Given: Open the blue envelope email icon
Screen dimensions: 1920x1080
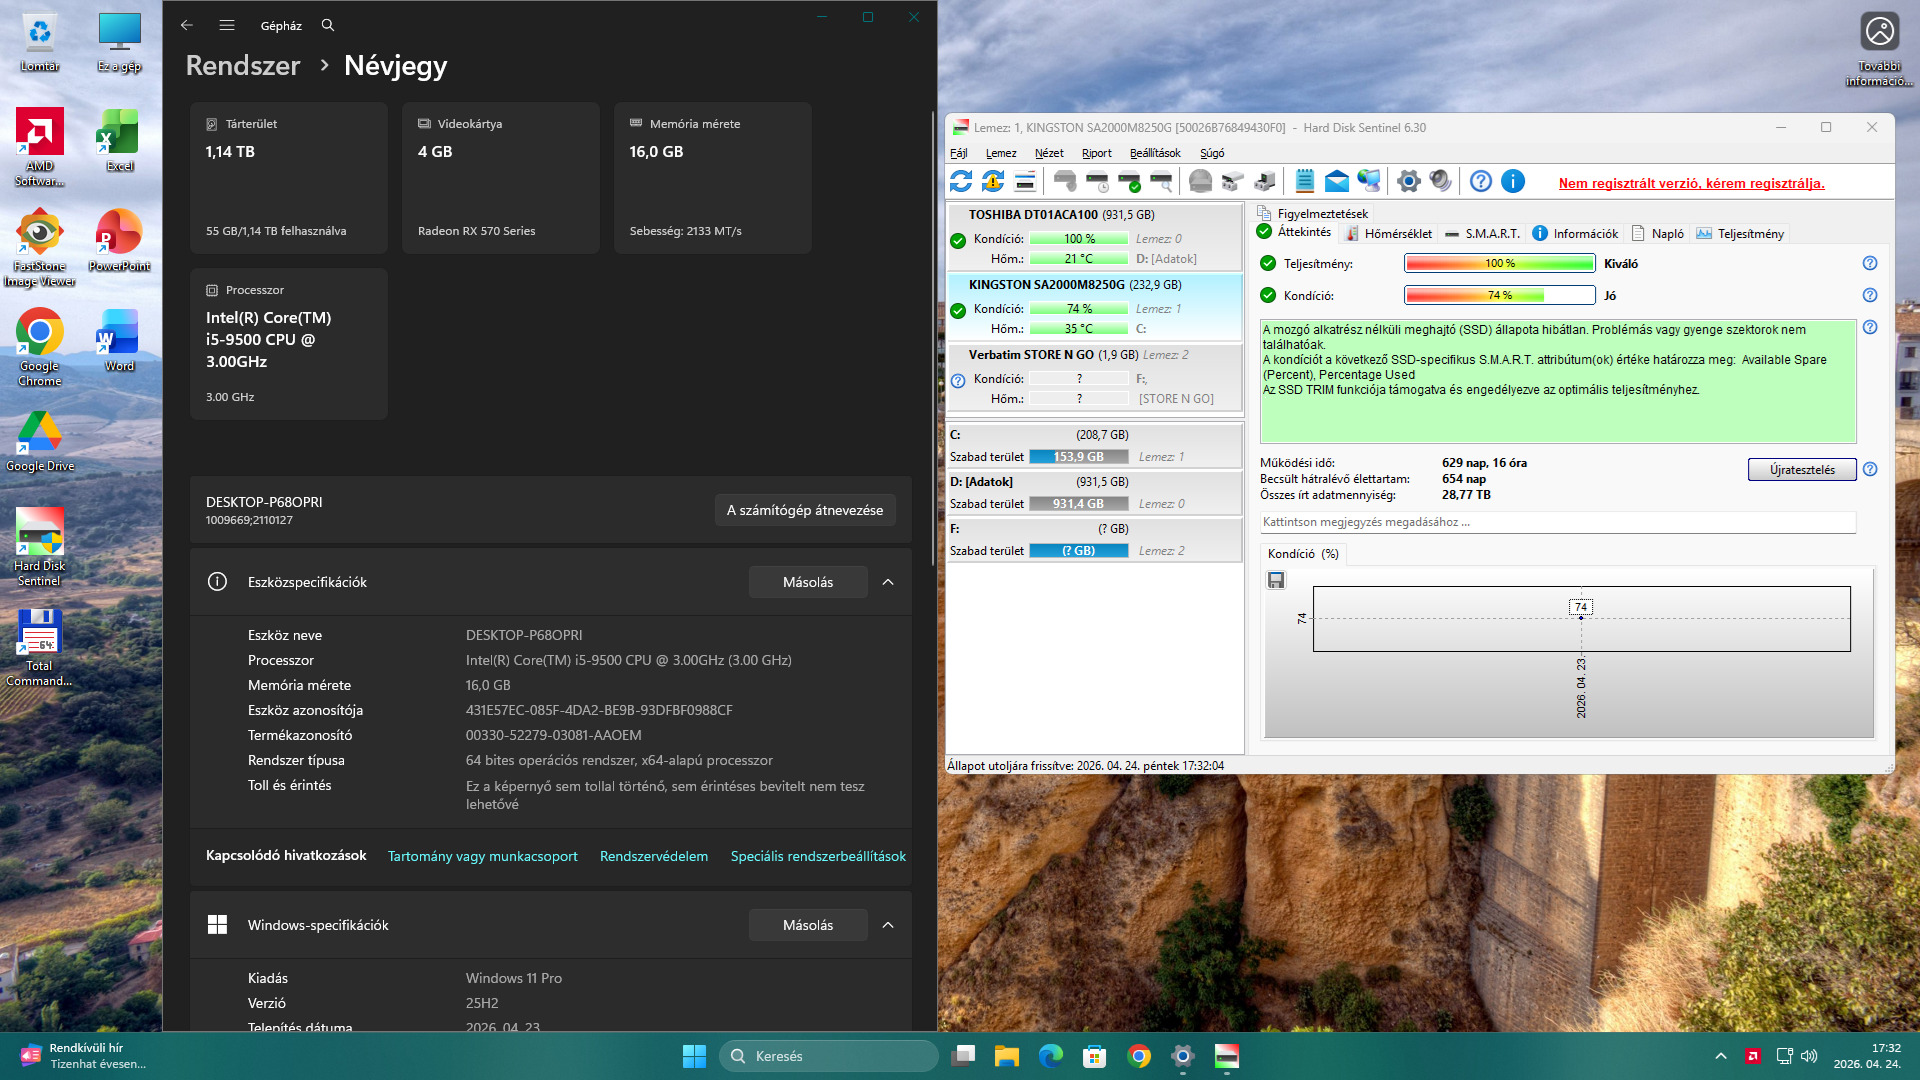Looking at the screenshot, I should click(1336, 181).
